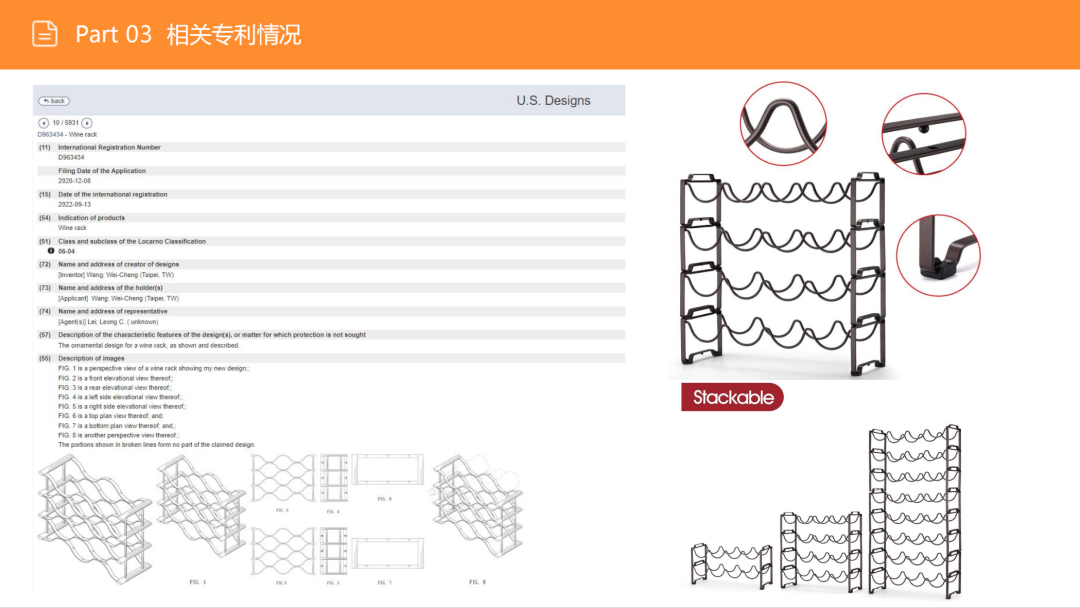Open the FIG. 6 top plan drawing
This screenshot has width=1080, height=608.
pyautogui.click(x=387, y=470)
